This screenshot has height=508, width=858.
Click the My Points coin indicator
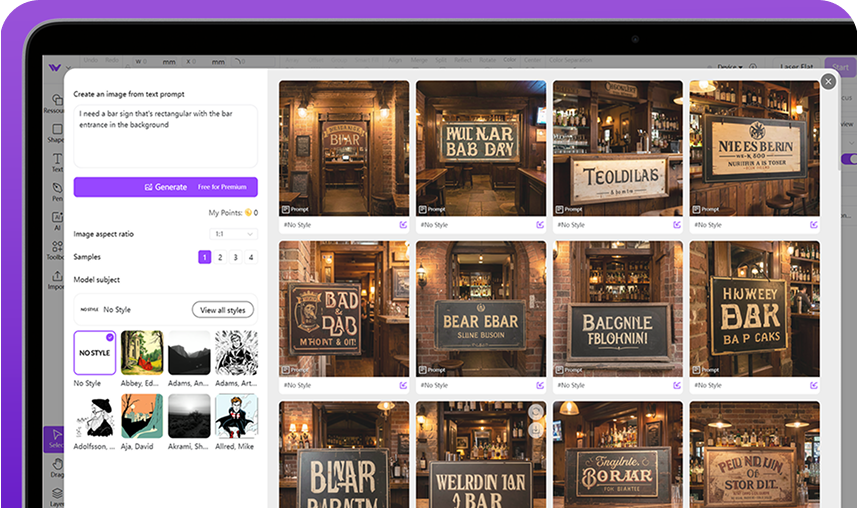click(248, 212)
